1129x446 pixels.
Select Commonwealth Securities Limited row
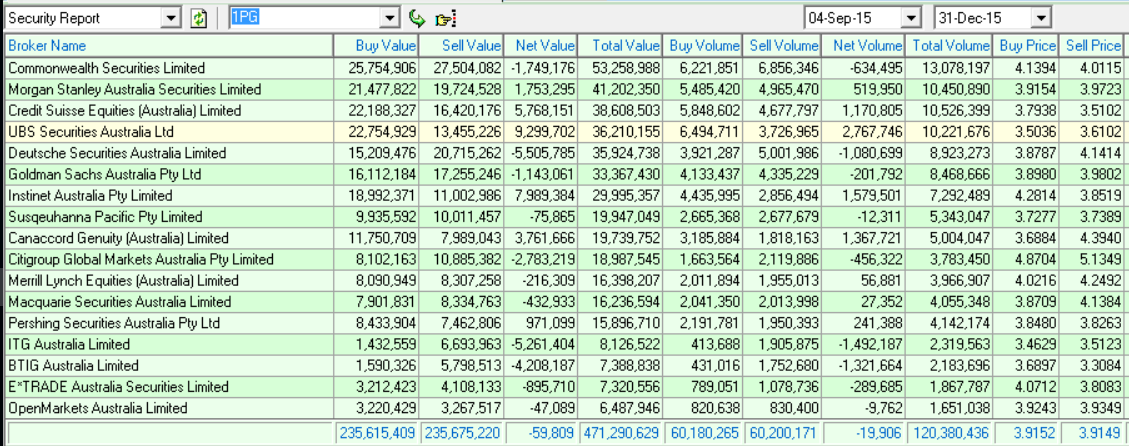[564, 68]
